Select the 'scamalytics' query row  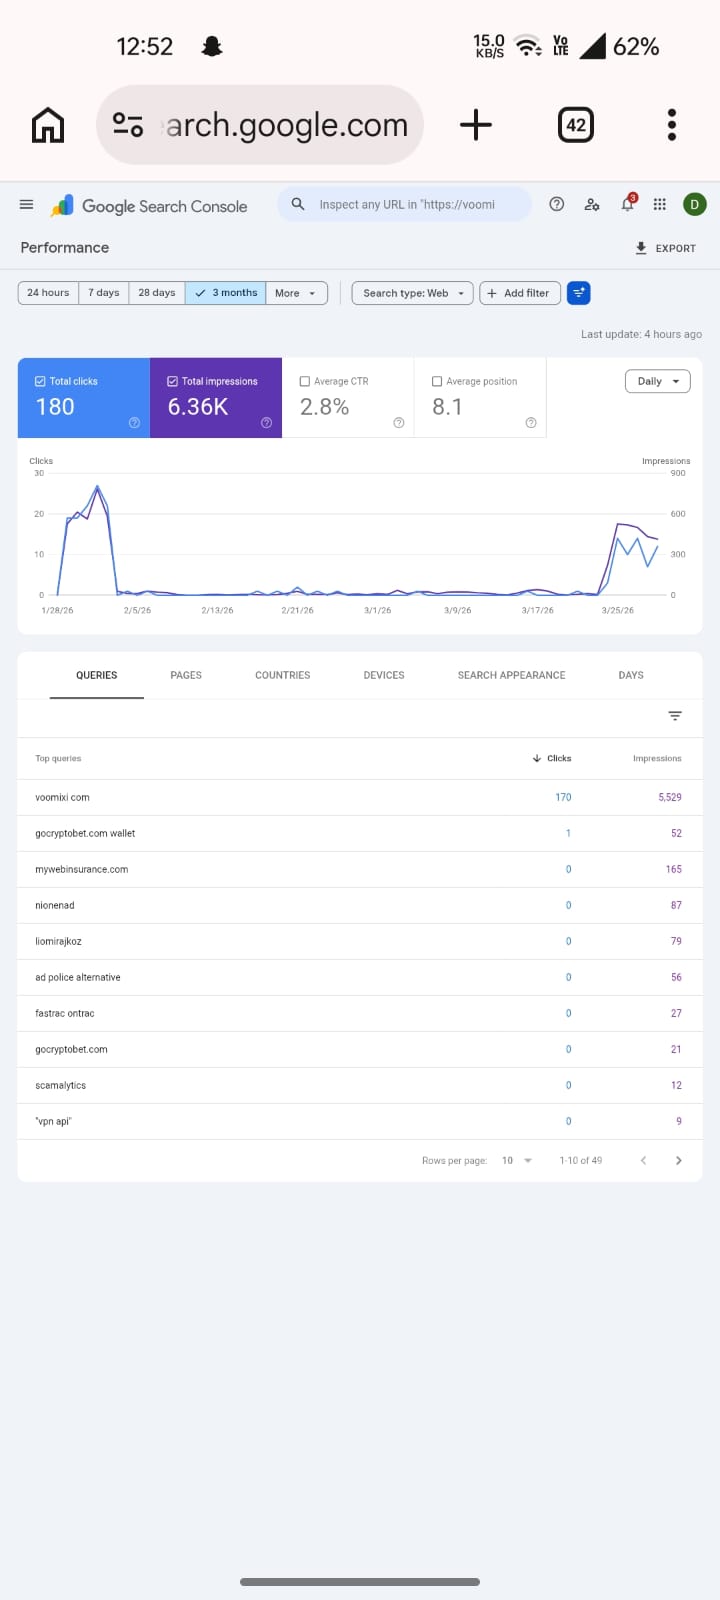(360, 1085)
